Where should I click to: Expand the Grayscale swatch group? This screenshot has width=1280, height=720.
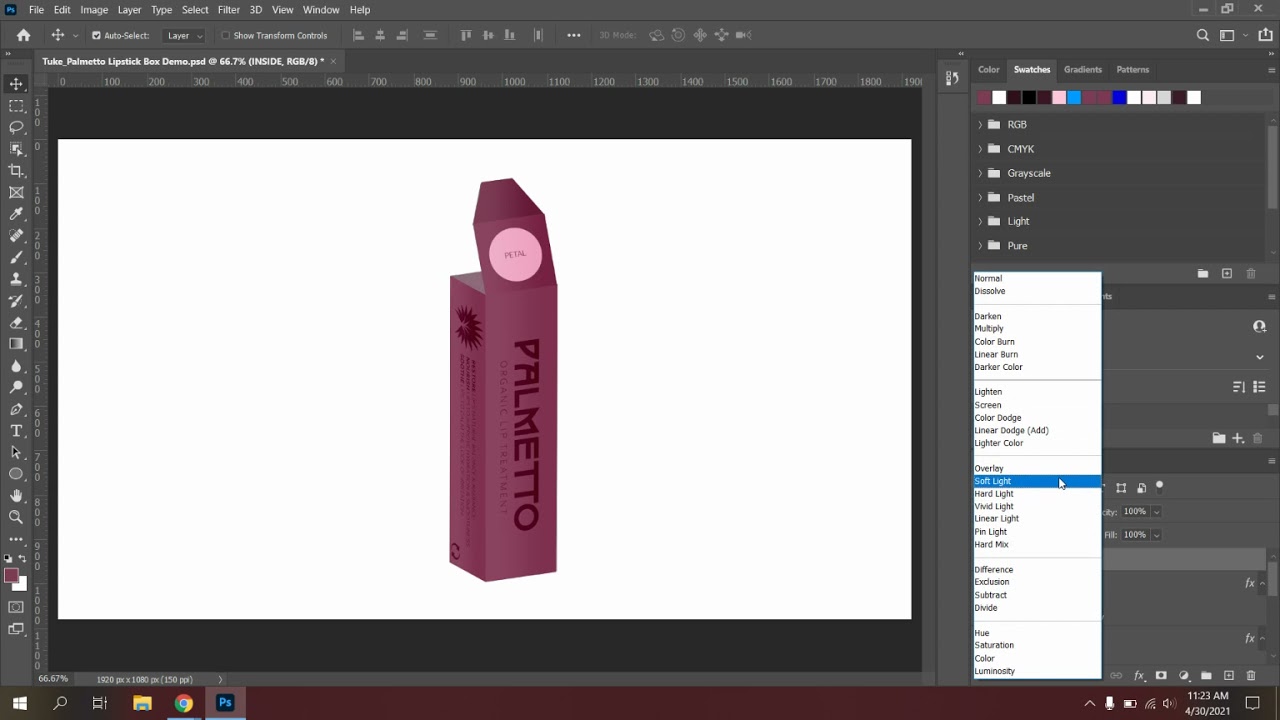coord(980,173)
